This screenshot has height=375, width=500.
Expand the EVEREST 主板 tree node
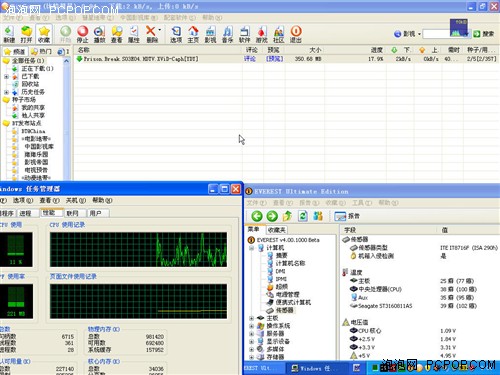click(x=252, y=318)
